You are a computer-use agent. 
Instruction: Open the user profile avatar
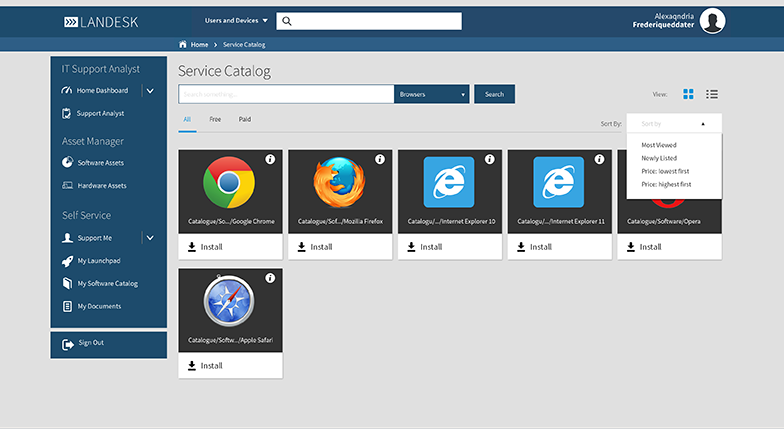tap(713, 21)
